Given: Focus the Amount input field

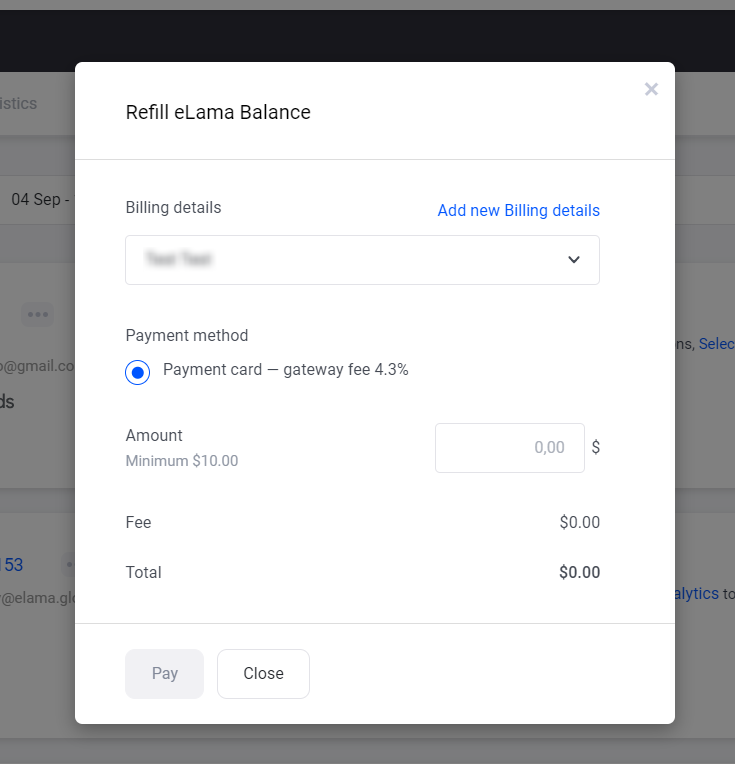Looking at the screenshot, I should (509, 448).
